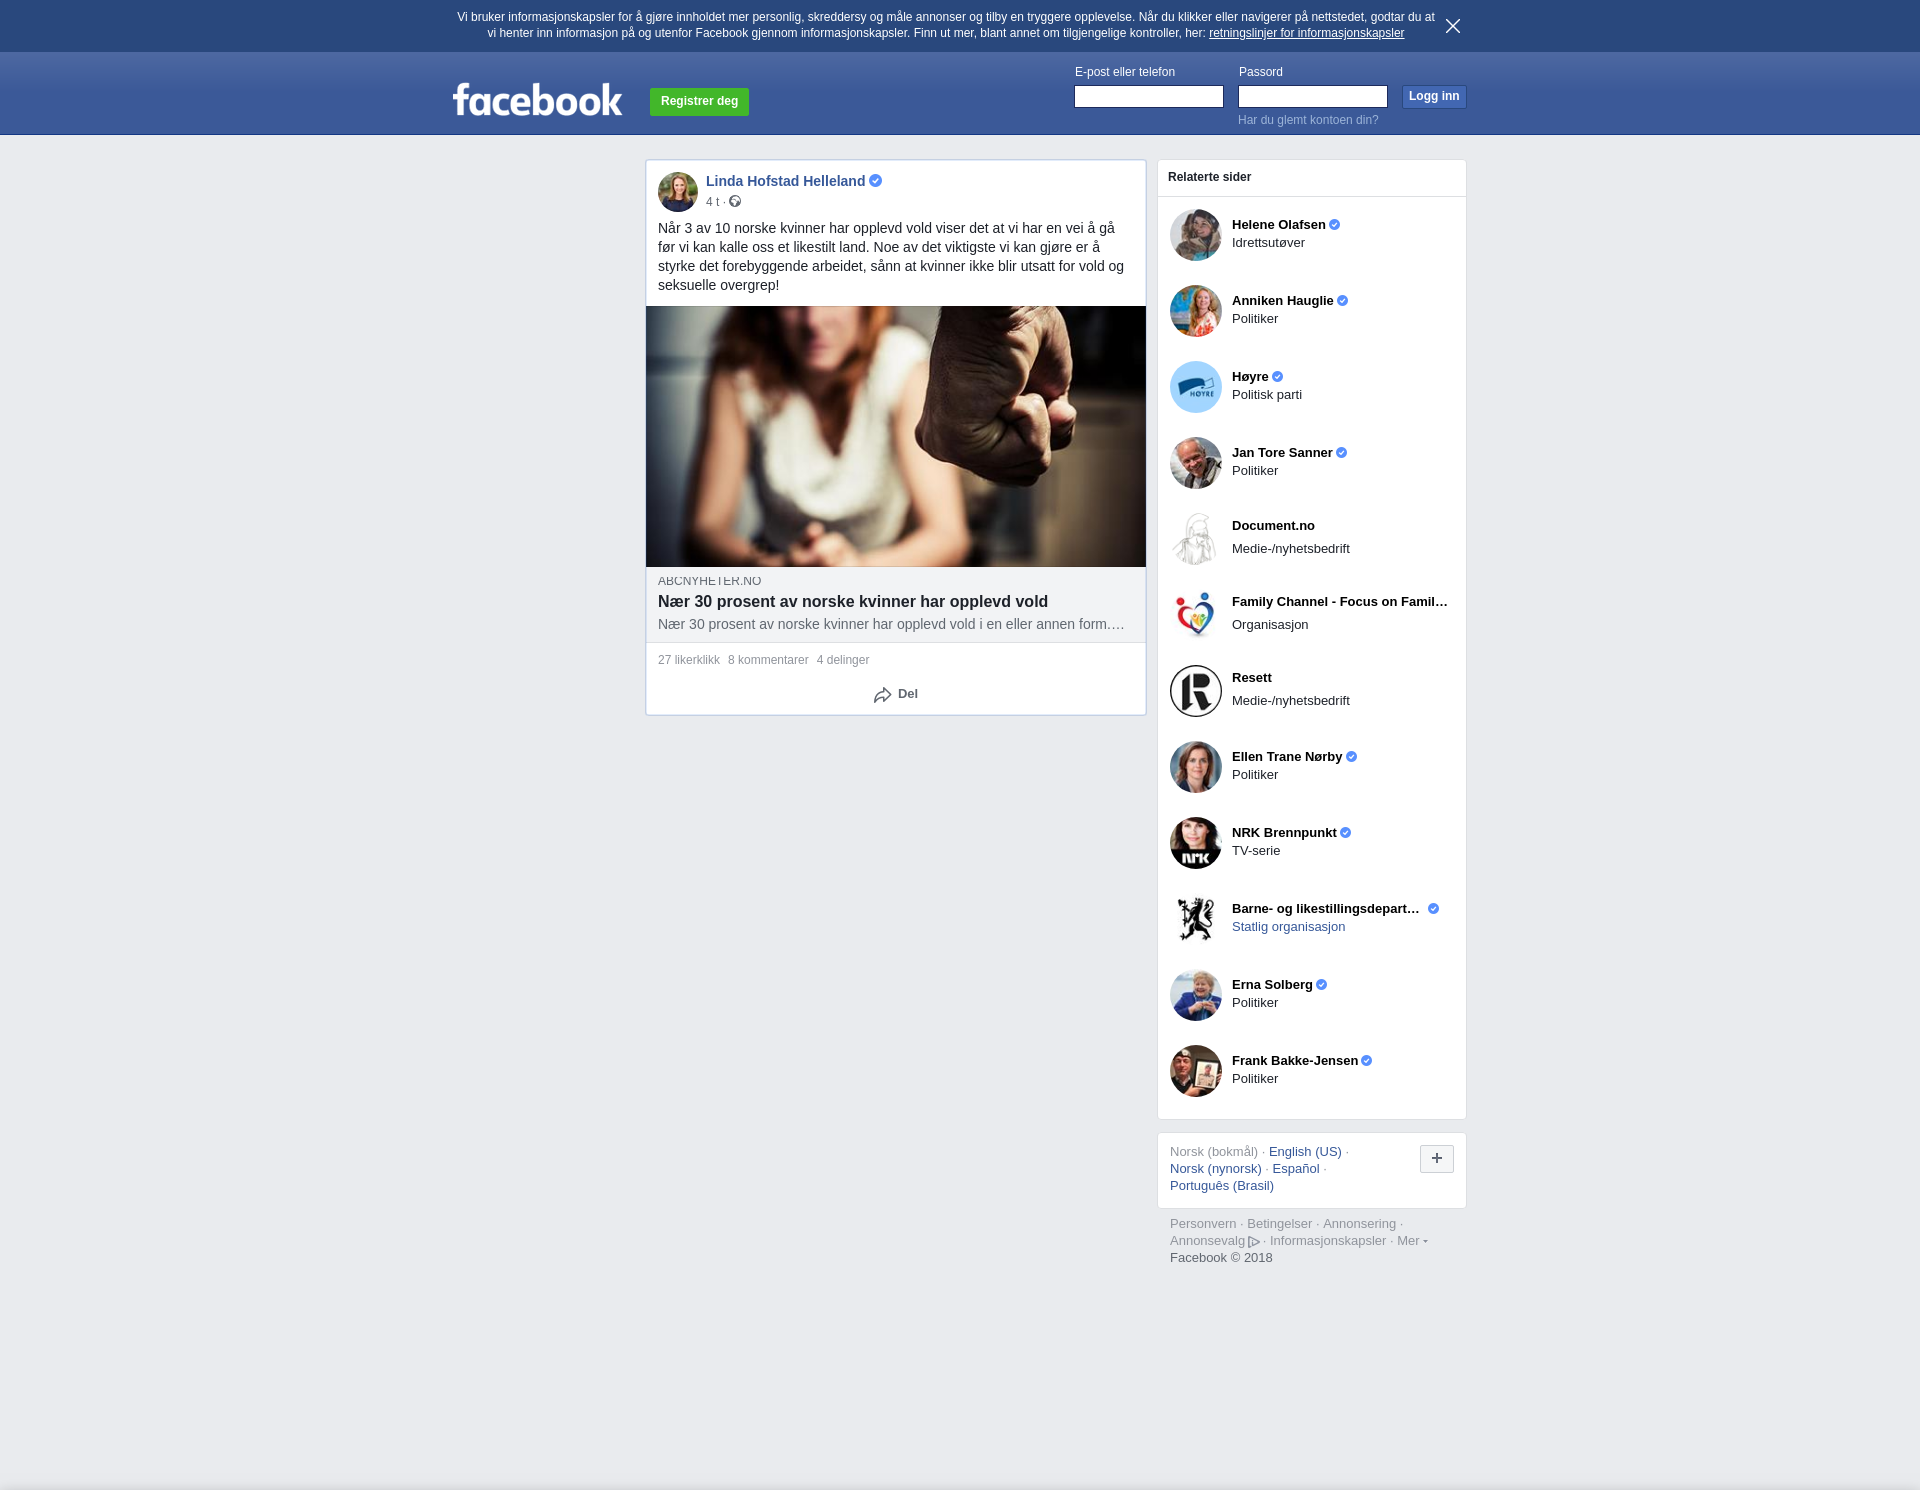Click Jan Tore Sanner's avatar
The width and height of the screenshot is (1920, 1490).
[1195, 463]
